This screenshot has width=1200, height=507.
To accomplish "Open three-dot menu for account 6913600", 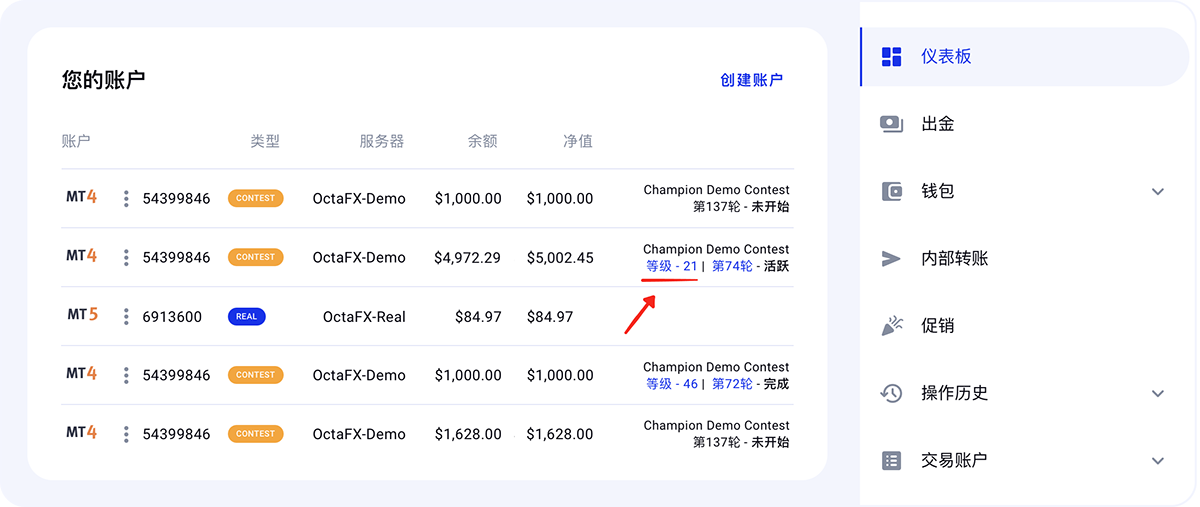I will click(126, 317).
